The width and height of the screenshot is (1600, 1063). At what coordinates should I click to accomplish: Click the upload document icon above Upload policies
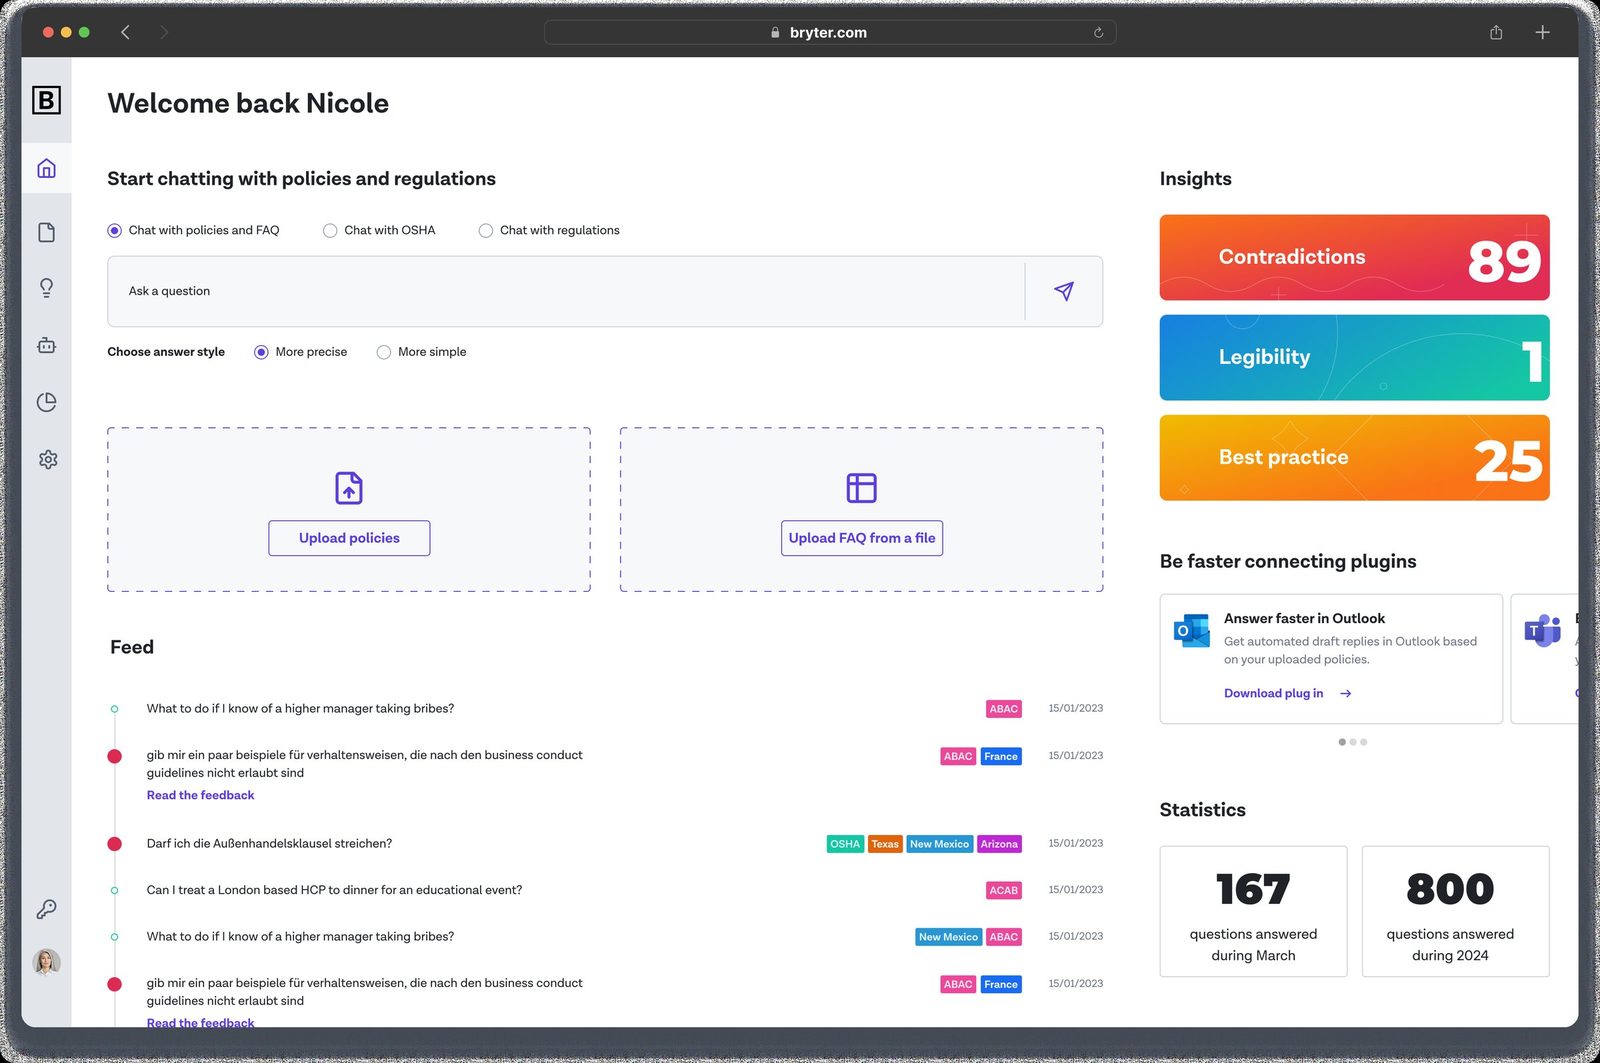point(349,488)
